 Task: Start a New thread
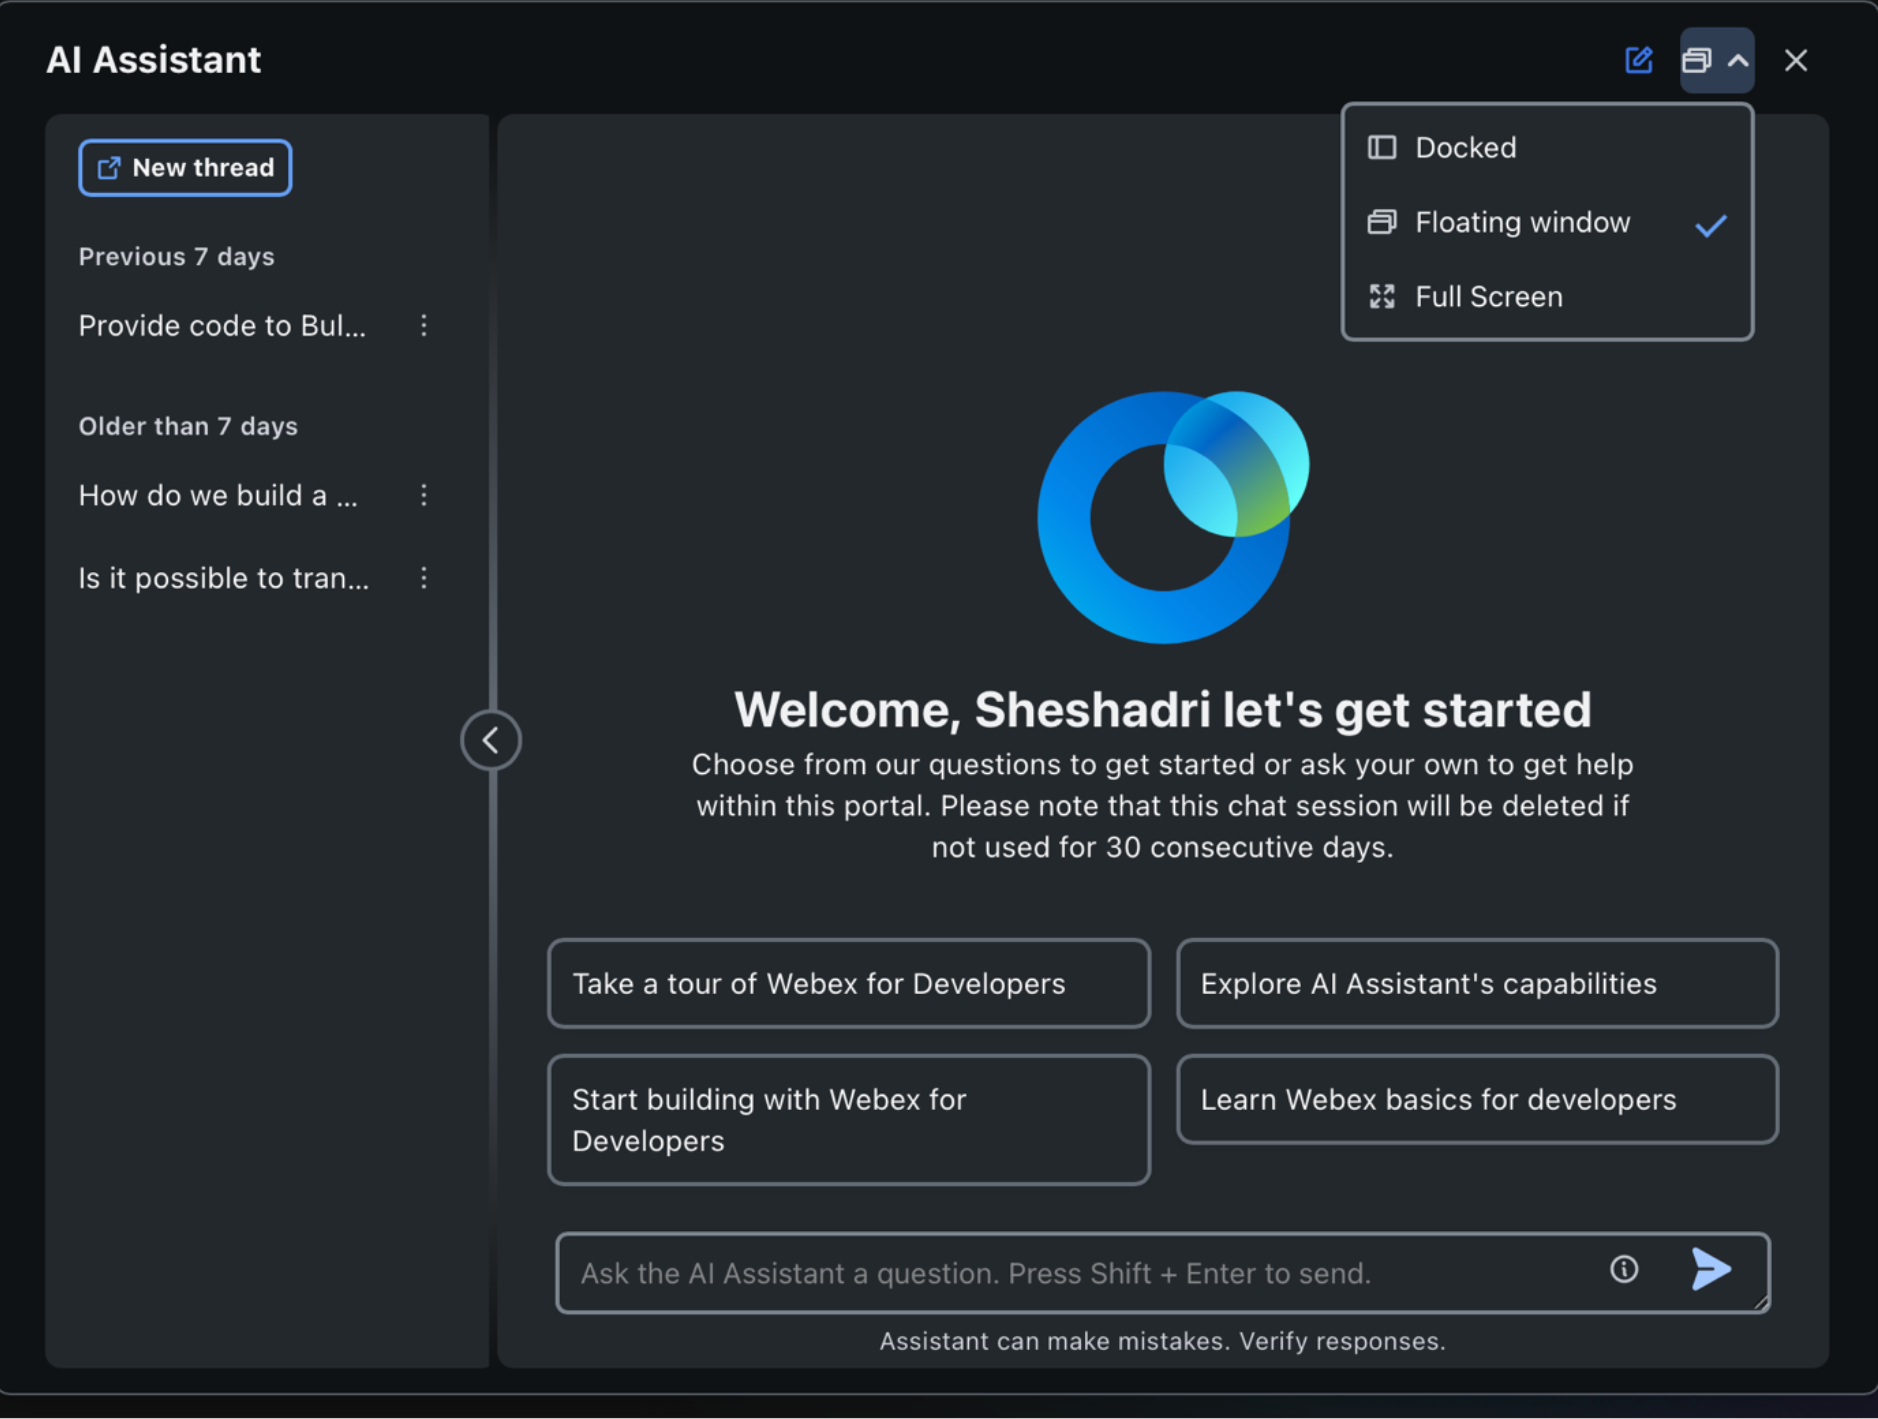(185, 168)
